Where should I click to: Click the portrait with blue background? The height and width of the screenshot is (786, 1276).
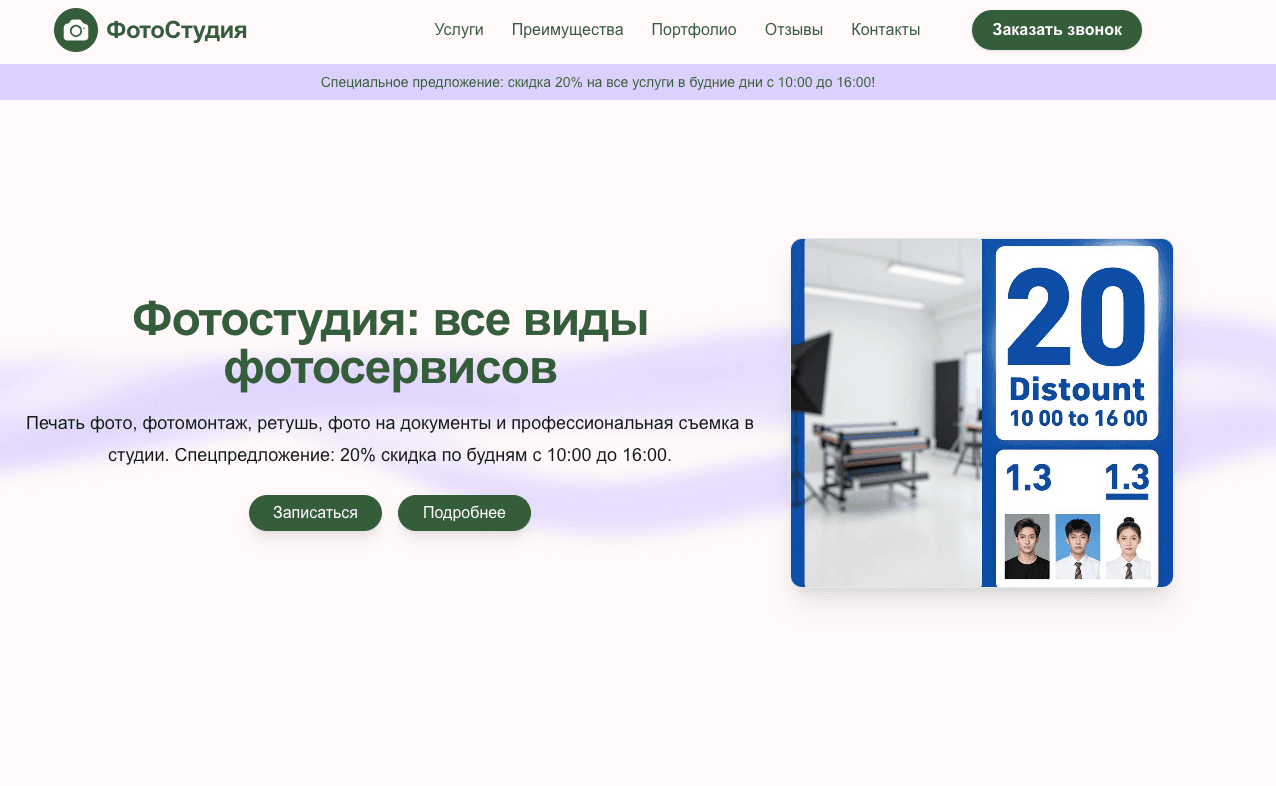(x=1078, y=546)
